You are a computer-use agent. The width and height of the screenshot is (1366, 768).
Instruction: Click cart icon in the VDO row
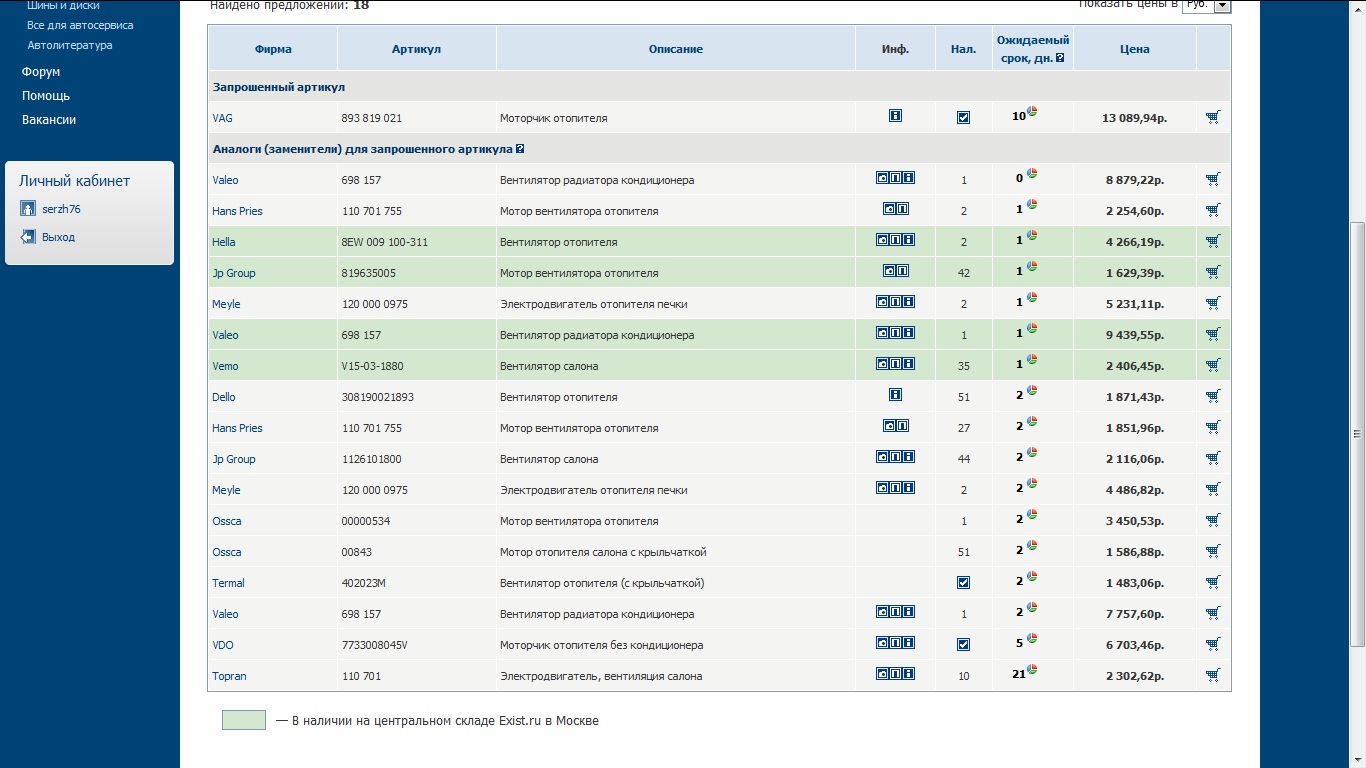point(1213,644)
